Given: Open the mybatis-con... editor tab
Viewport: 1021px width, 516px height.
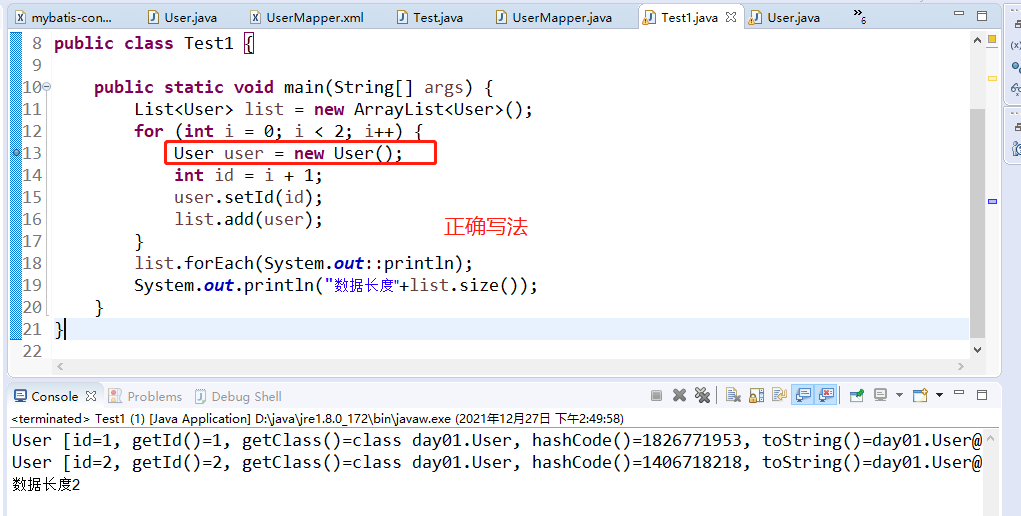Looking at the screenshot, I should pyautogui.click(x=64, y=18).
